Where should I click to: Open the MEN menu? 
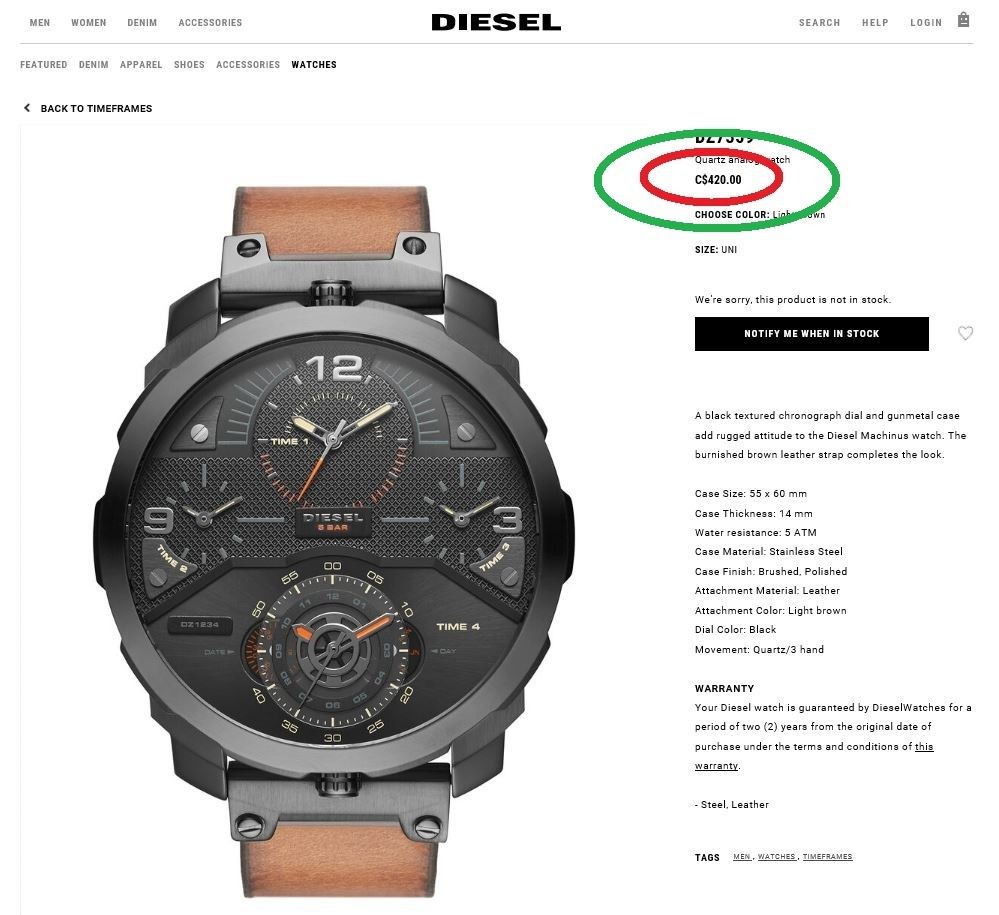(x=40, y=22)
